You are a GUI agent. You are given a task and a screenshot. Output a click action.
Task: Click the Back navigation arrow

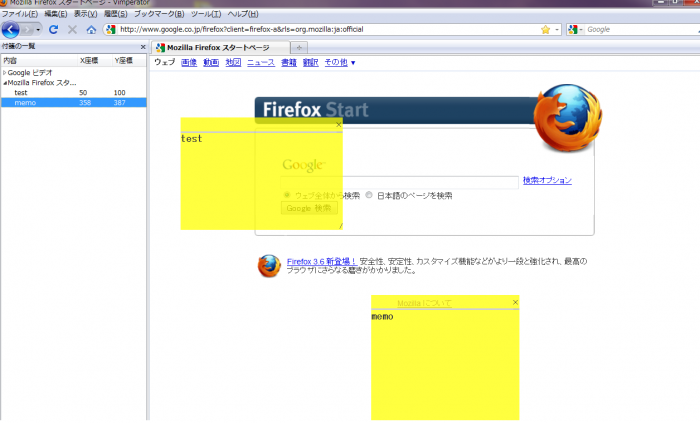(x=10, y=29)
